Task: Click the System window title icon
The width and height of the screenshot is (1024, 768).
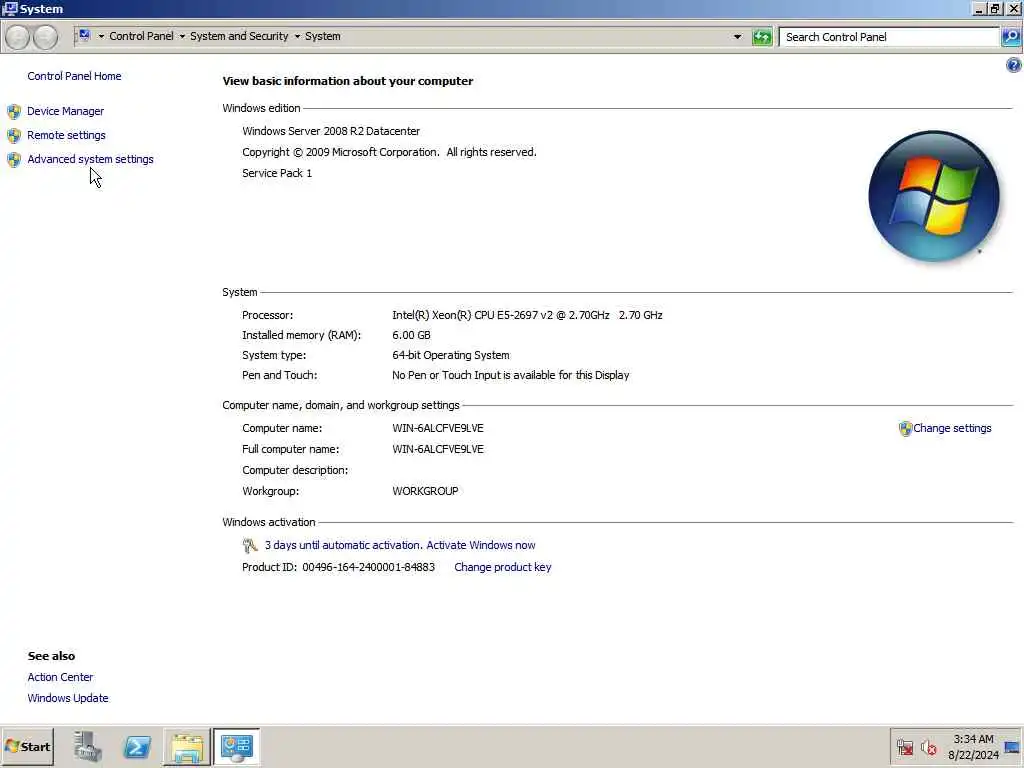Action: 10,8
